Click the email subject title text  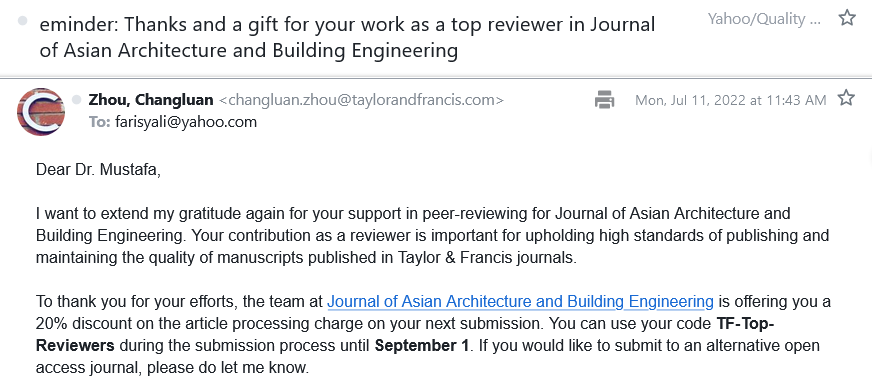pos(347,37)
